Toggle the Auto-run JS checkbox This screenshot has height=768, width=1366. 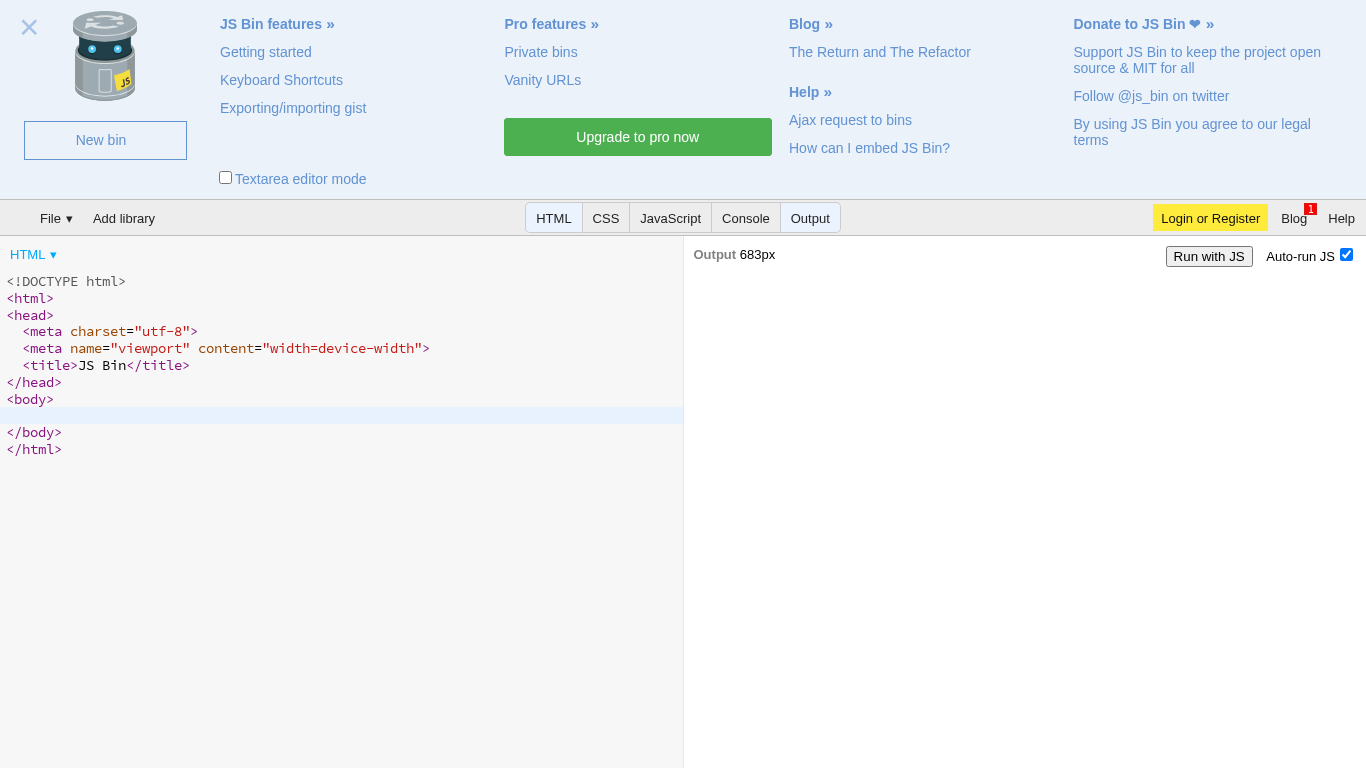(x=1346, y=254)
